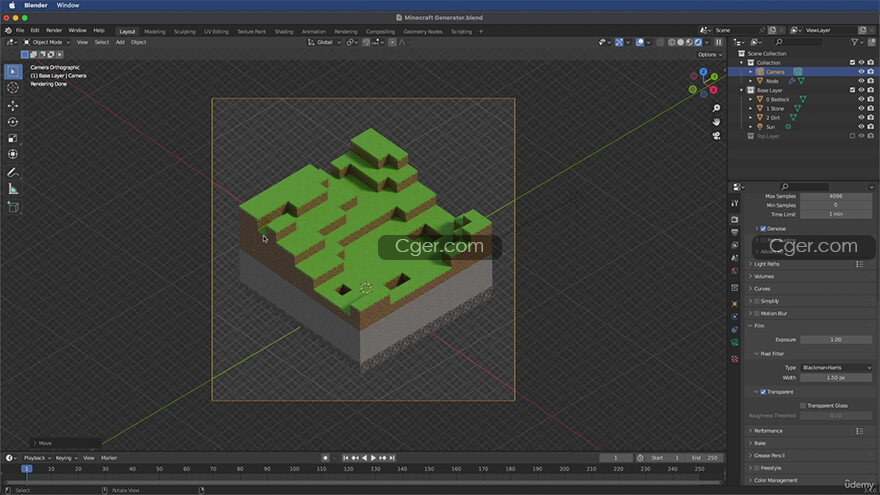
Task: Jump to the last frame
Action: pos(392,458)
